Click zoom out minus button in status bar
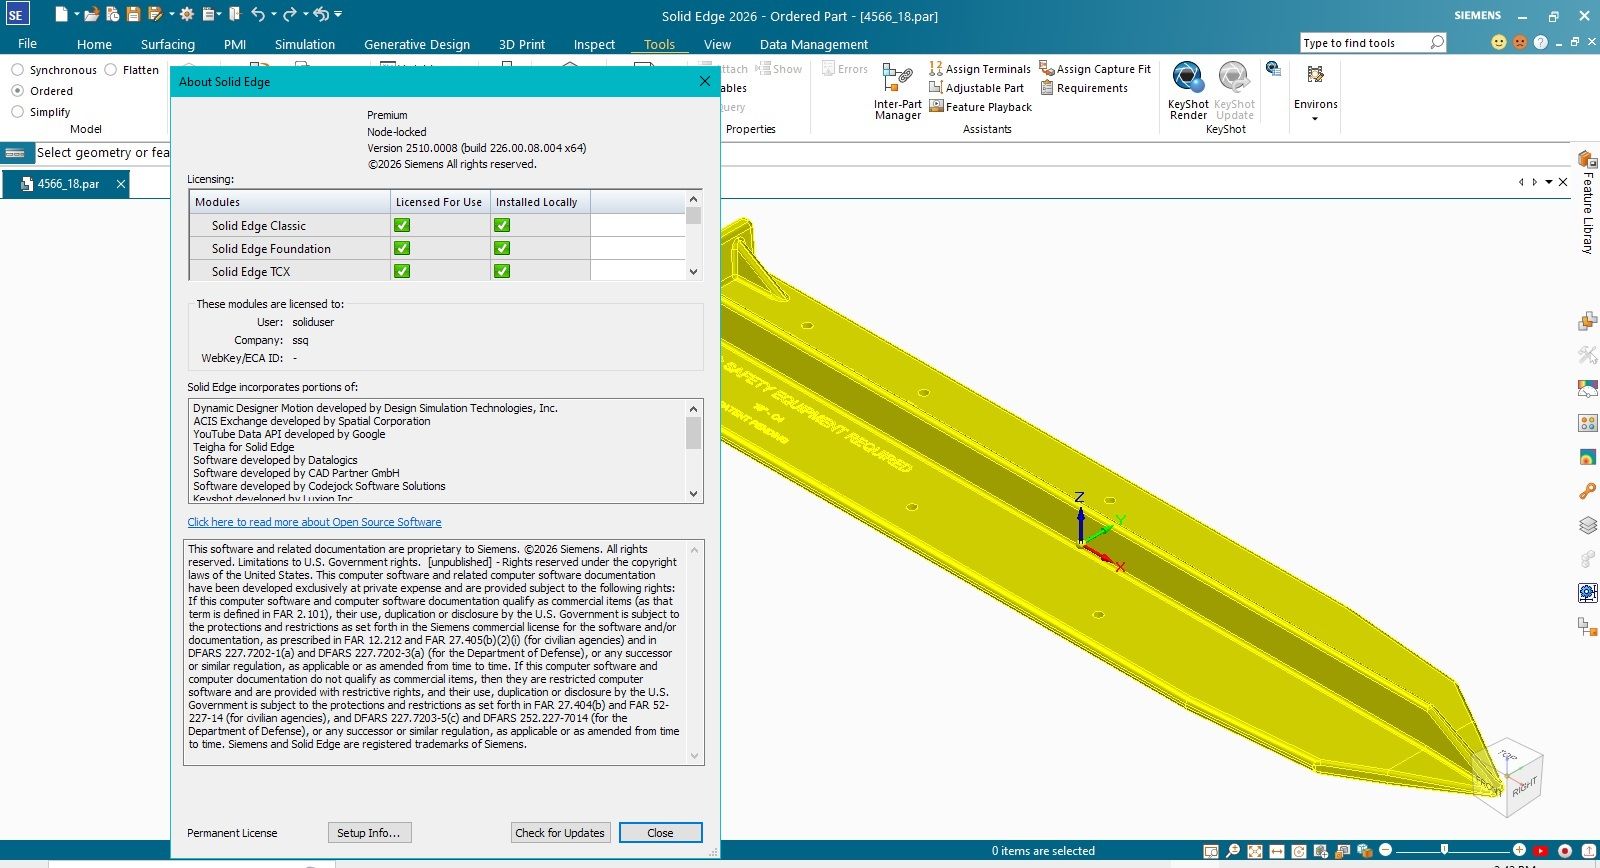Image resolution: width=1600 pixels, height=868 pixels. click(1385, 850)
